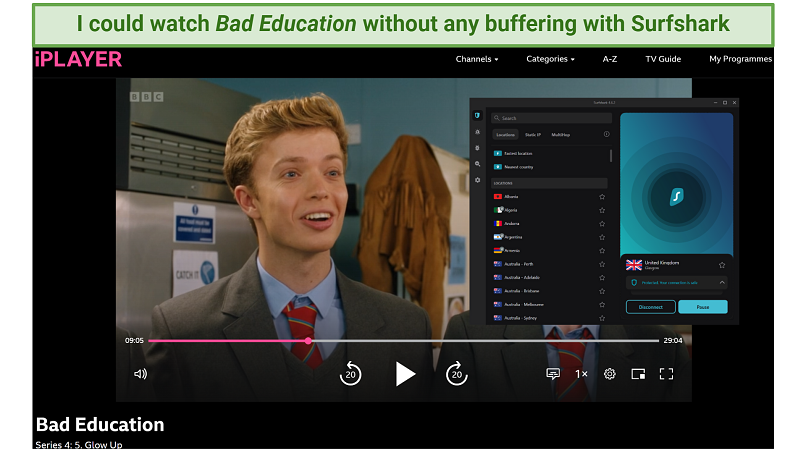Click the Pause VPN button
The width and height of the screenshot is (806, 453).
pos(703,307)
